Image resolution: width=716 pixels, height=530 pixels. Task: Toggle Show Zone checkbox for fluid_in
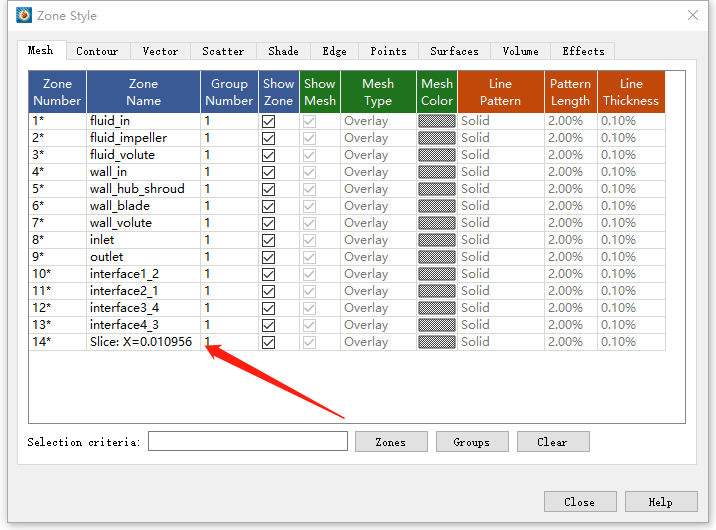tap(268, 121)
